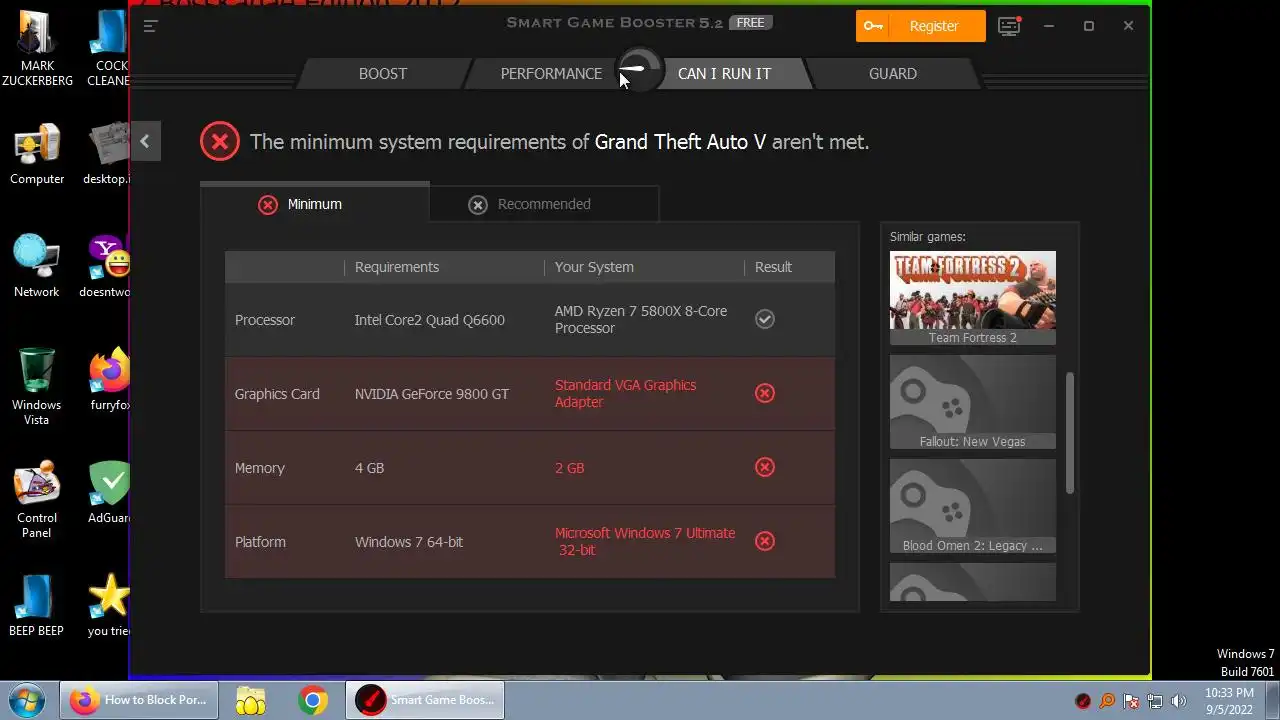The width and height of the screenshot is (1280, 720).
Task: Click the Memory failed result icon
Action: (x=765, y=467)
